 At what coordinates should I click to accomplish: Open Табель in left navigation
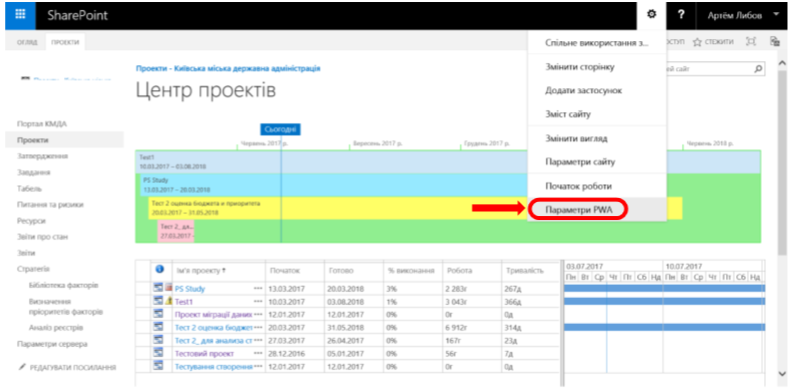point(29,188)
